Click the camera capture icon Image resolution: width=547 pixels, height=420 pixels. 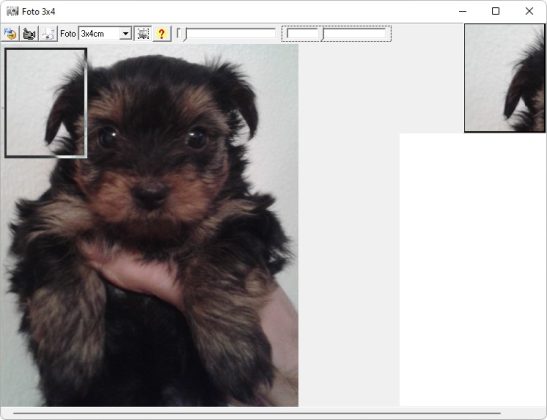pyautogui.click(x=29, y=34)
